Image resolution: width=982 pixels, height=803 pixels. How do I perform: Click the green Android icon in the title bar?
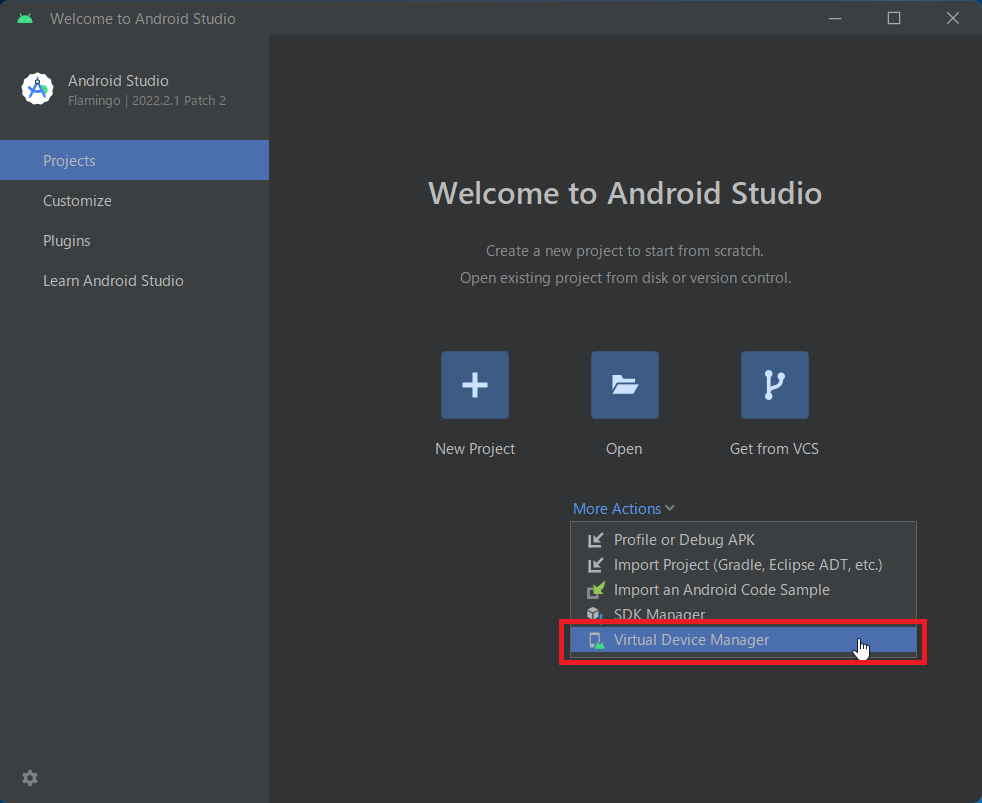pos(25,18)
